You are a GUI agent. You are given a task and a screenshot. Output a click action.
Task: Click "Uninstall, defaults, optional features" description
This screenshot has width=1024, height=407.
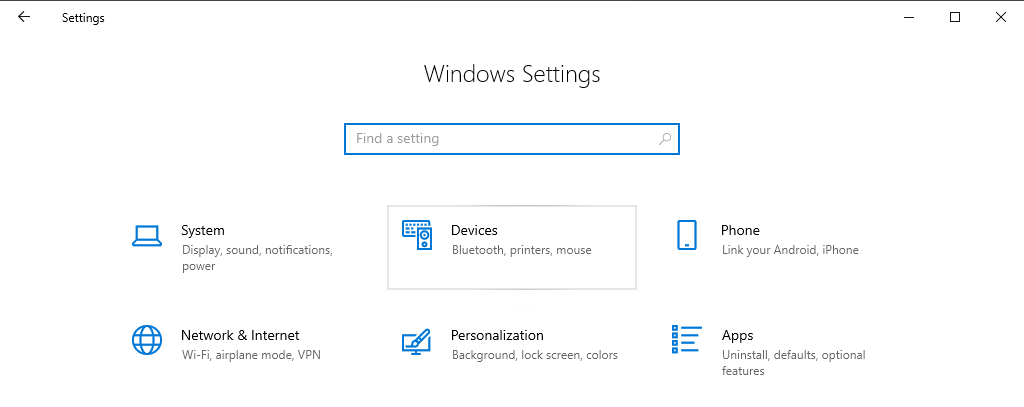[793, 363]
